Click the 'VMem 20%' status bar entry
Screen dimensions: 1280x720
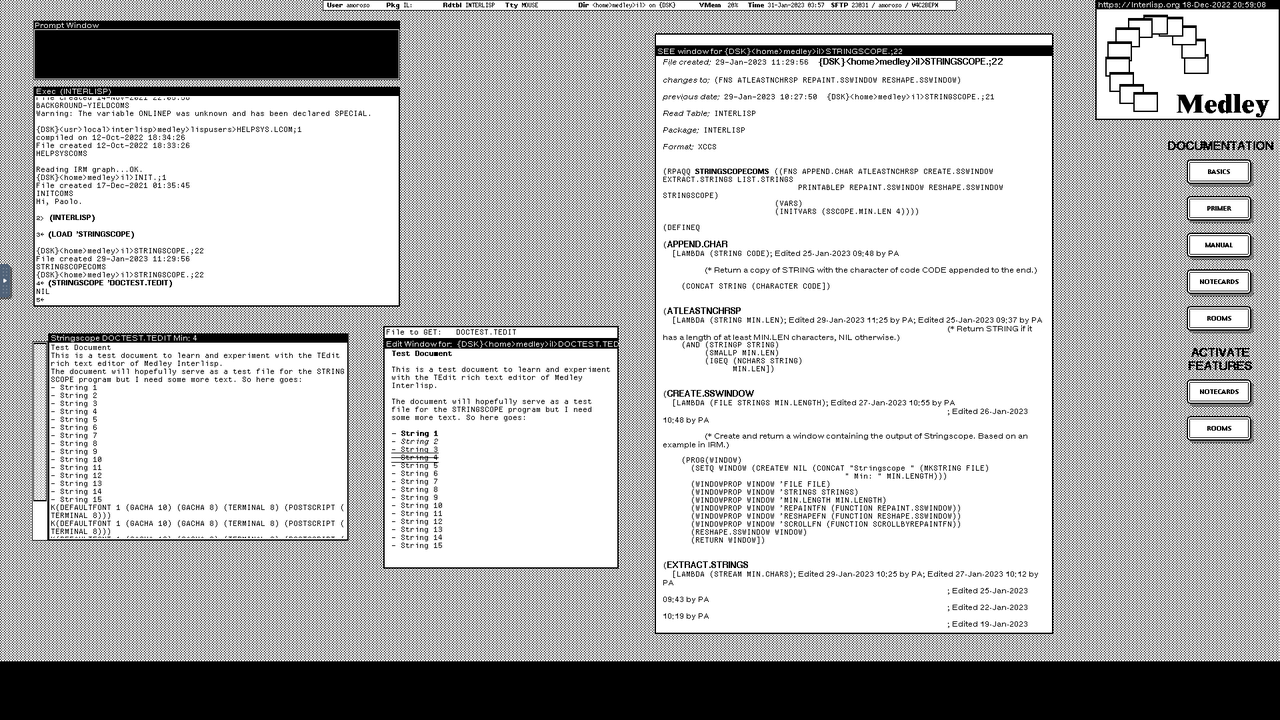(718, 5)
